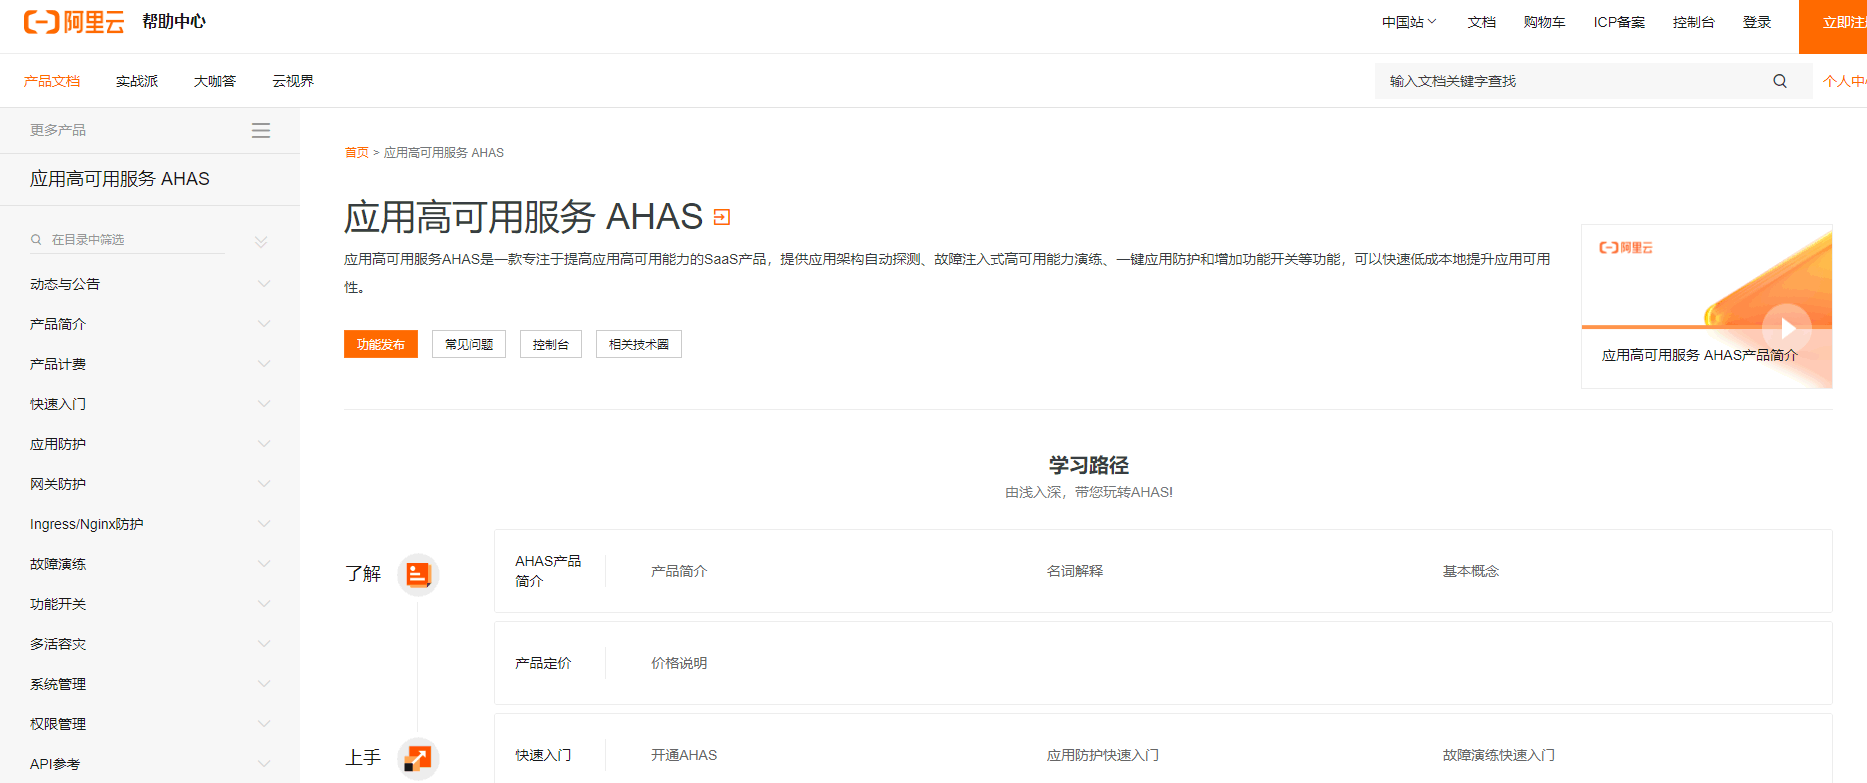Click the Aliyun logo
Screen dimensions: 1867x783
click(74, 22)
